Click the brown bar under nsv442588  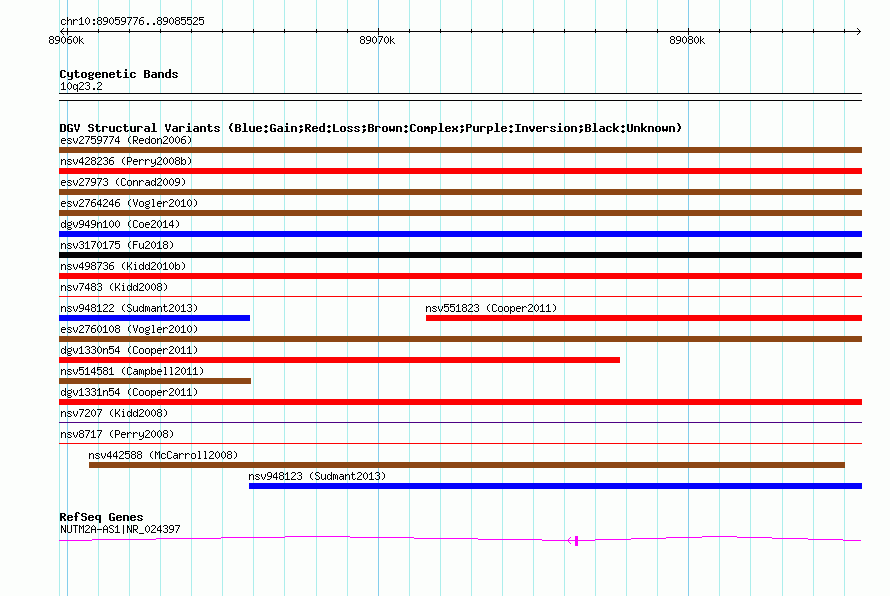[467, 465]
